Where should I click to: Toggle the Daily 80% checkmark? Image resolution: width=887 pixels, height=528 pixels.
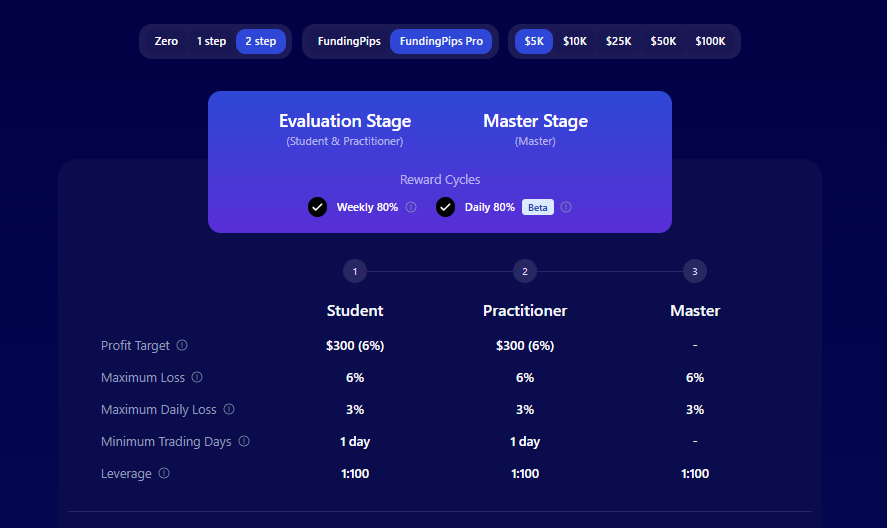tap(445, 207)
